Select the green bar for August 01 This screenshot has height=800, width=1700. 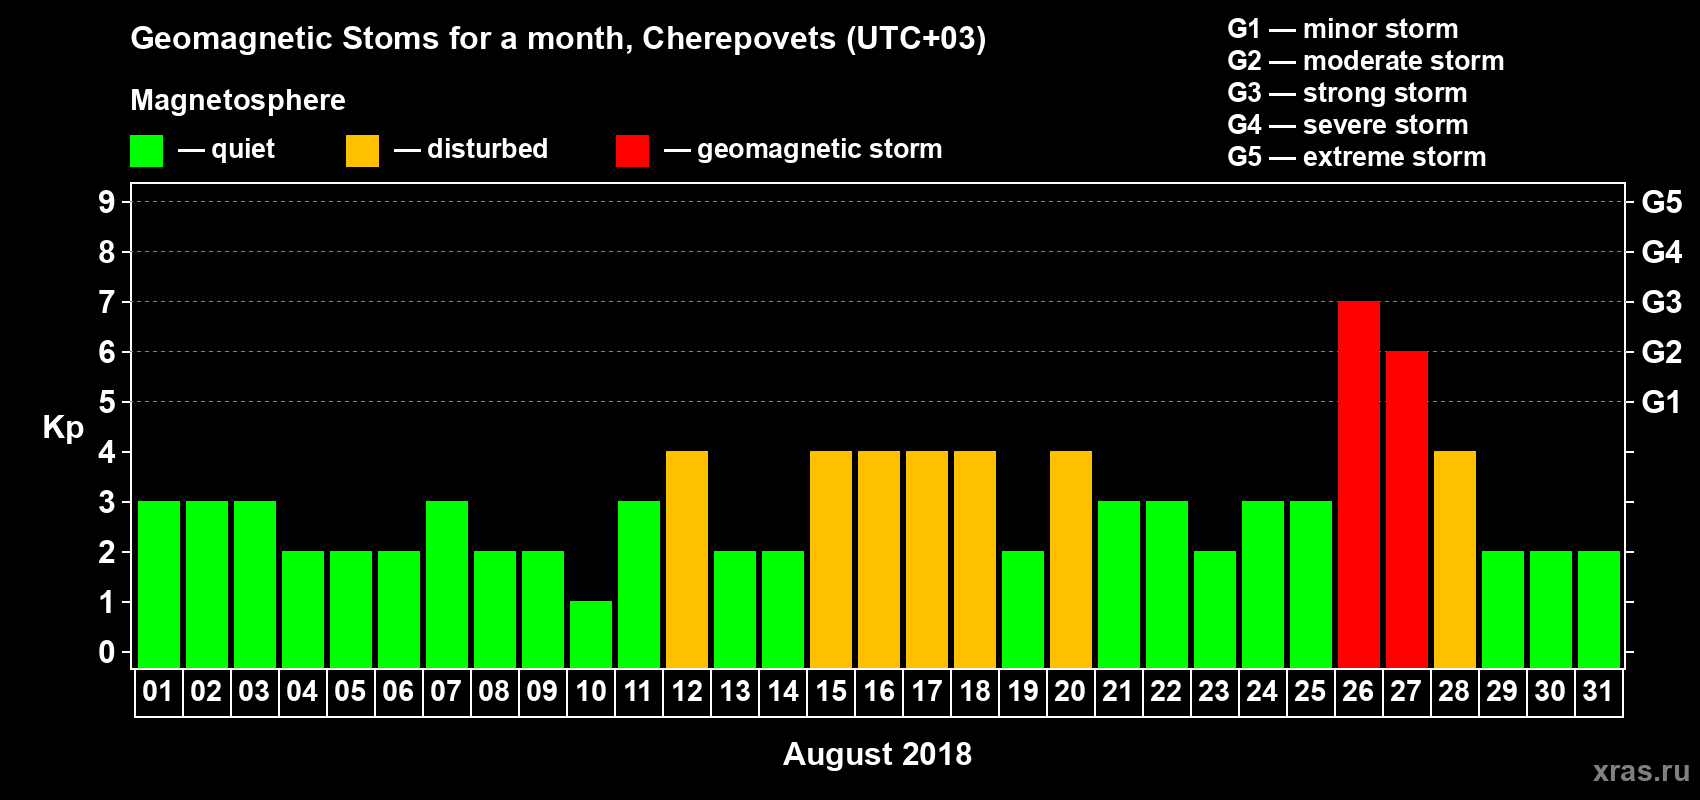pos(159,584)
